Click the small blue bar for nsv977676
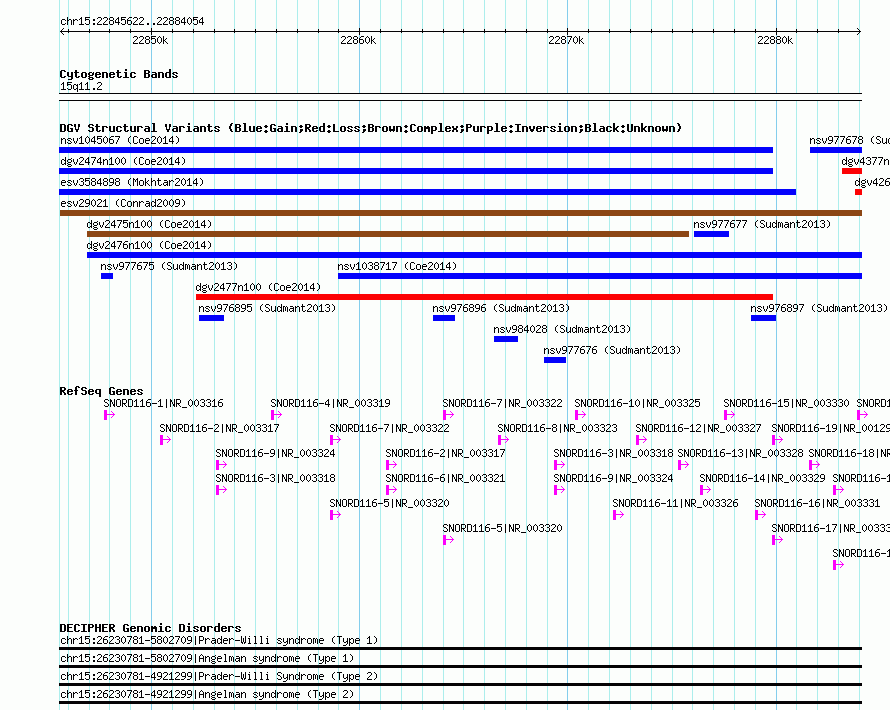 point(555,360)
